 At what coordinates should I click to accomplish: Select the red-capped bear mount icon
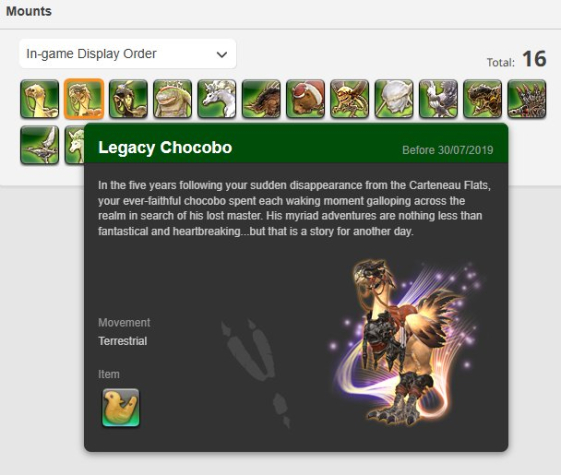pos(306,99)
